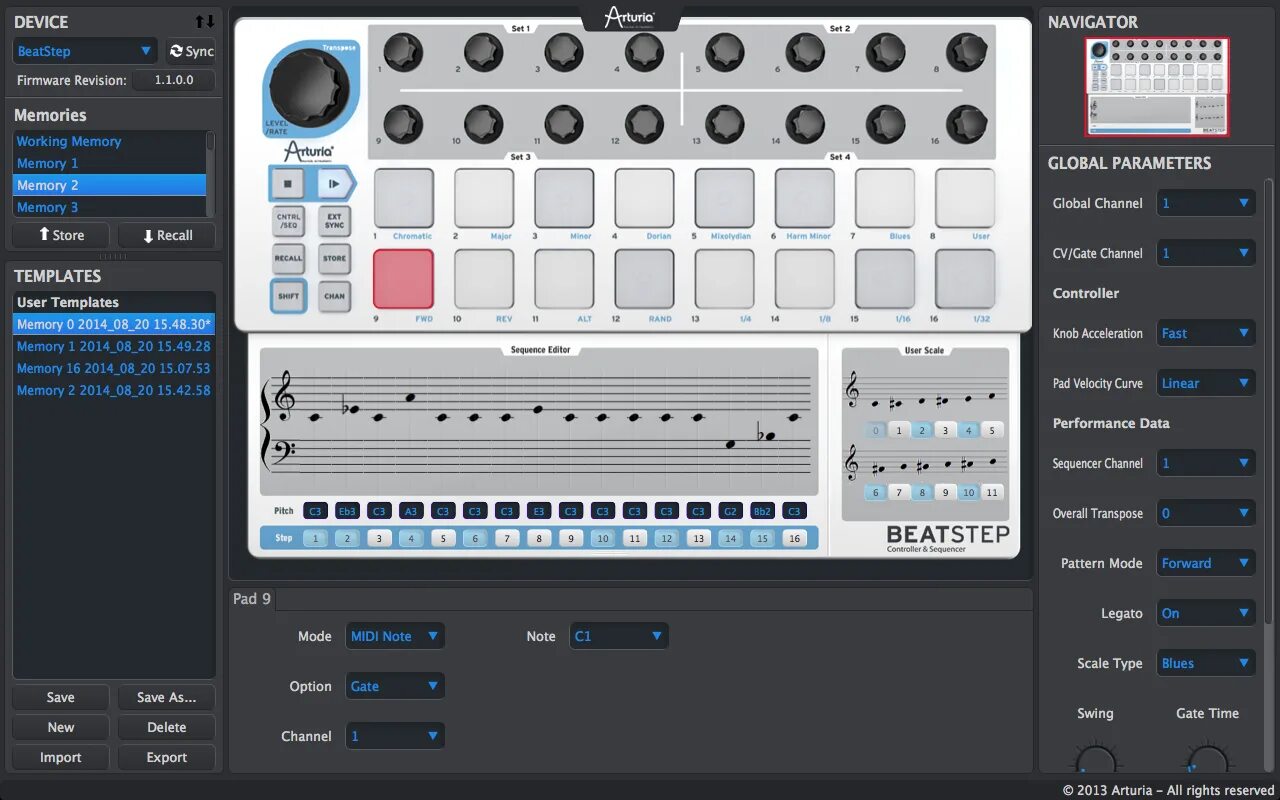Select encoder knob 13
The height and width of the screenshot is (800, 1280).
point(724,124)
